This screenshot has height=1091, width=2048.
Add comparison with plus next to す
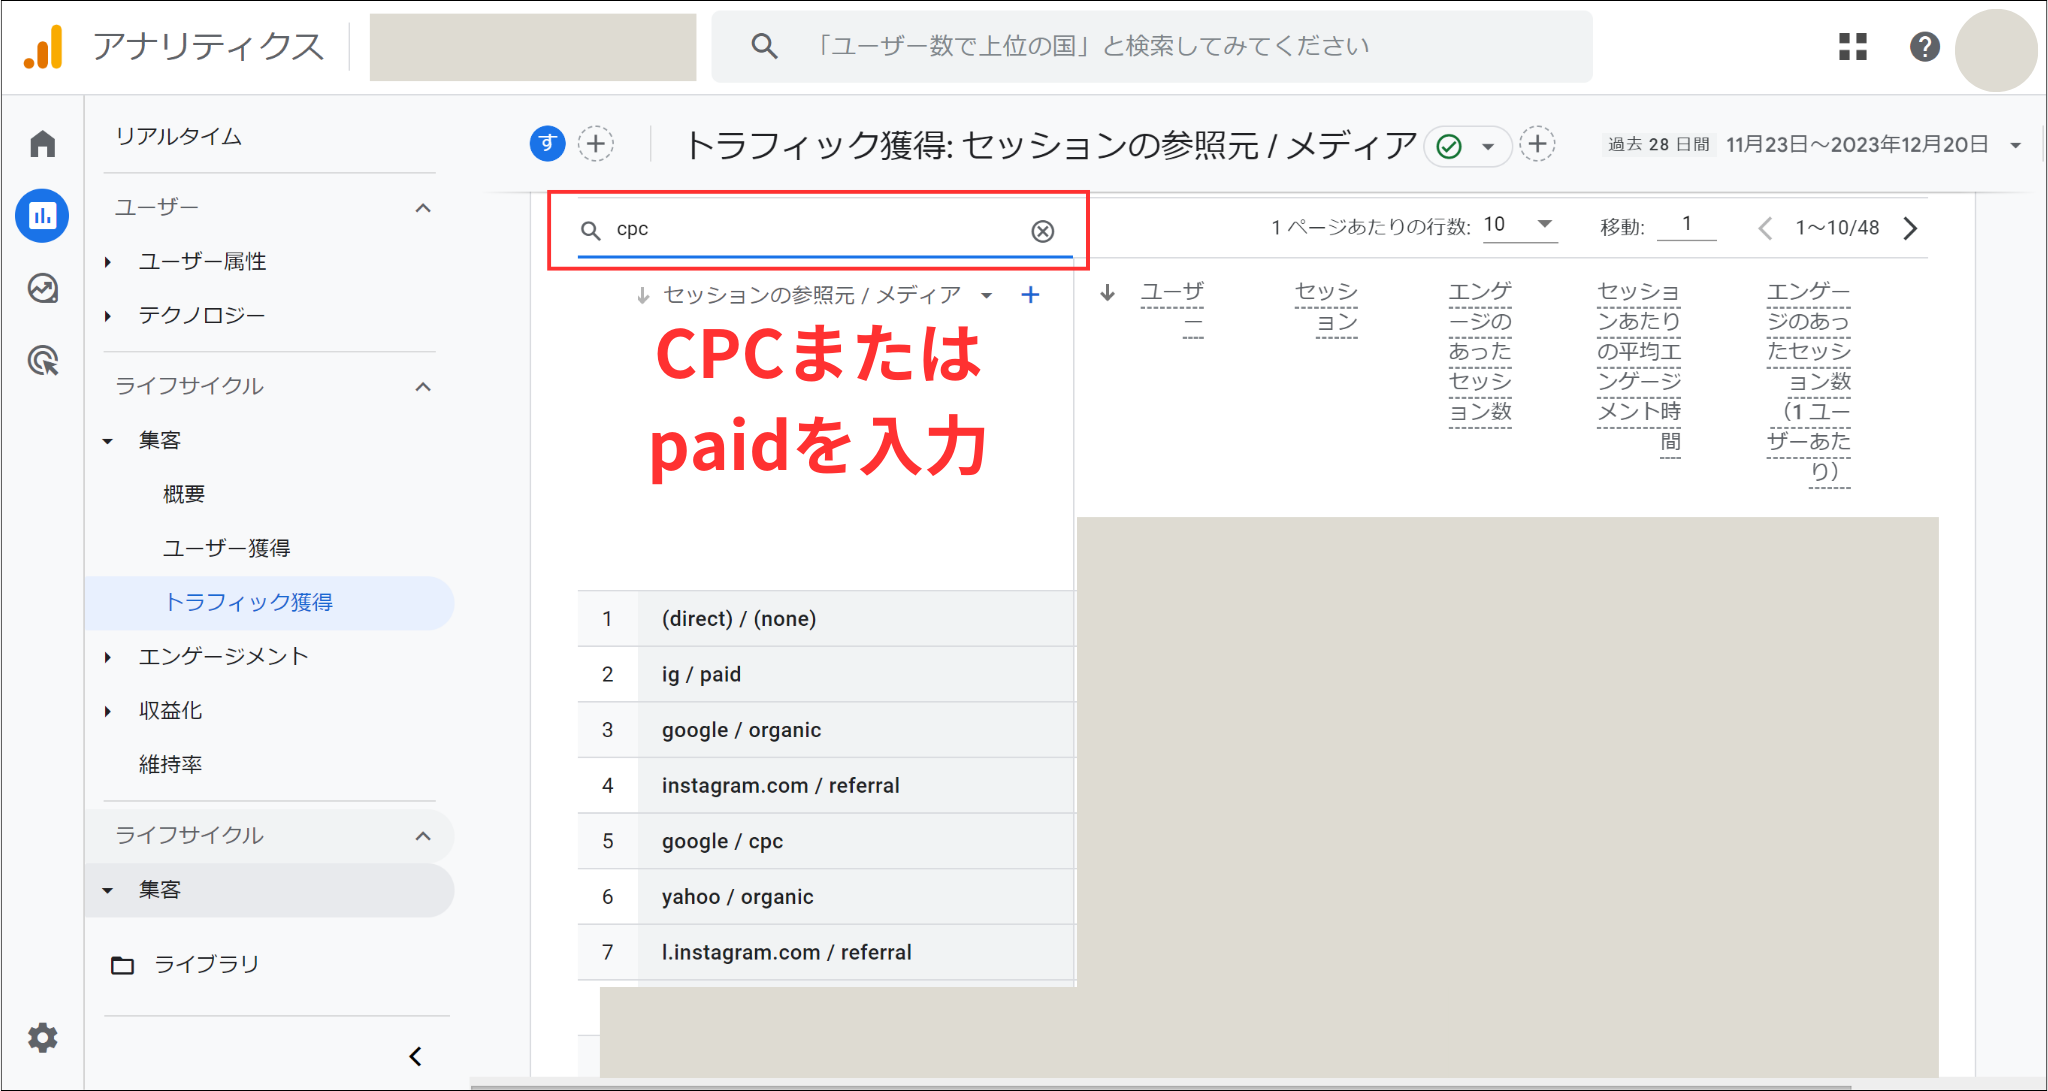pos(596,144)
